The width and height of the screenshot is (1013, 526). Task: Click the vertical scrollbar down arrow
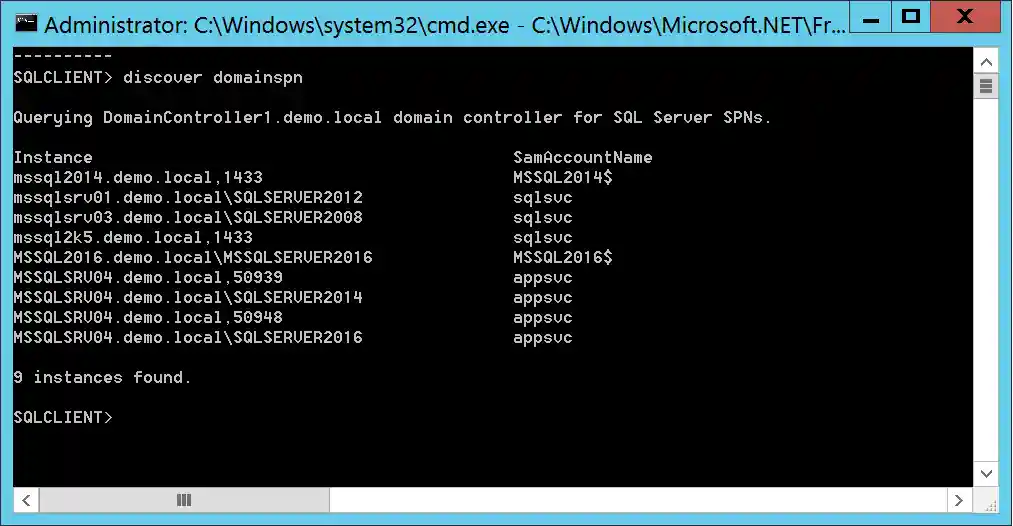986,474
